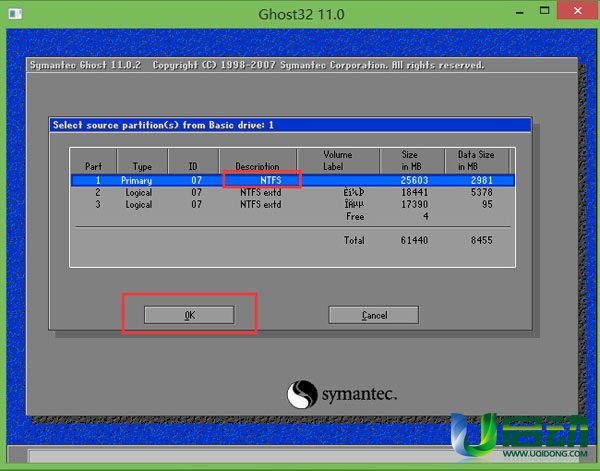Click the NTFS description of partition 1
Screen dimensions: 600x471
coord(271,180)
